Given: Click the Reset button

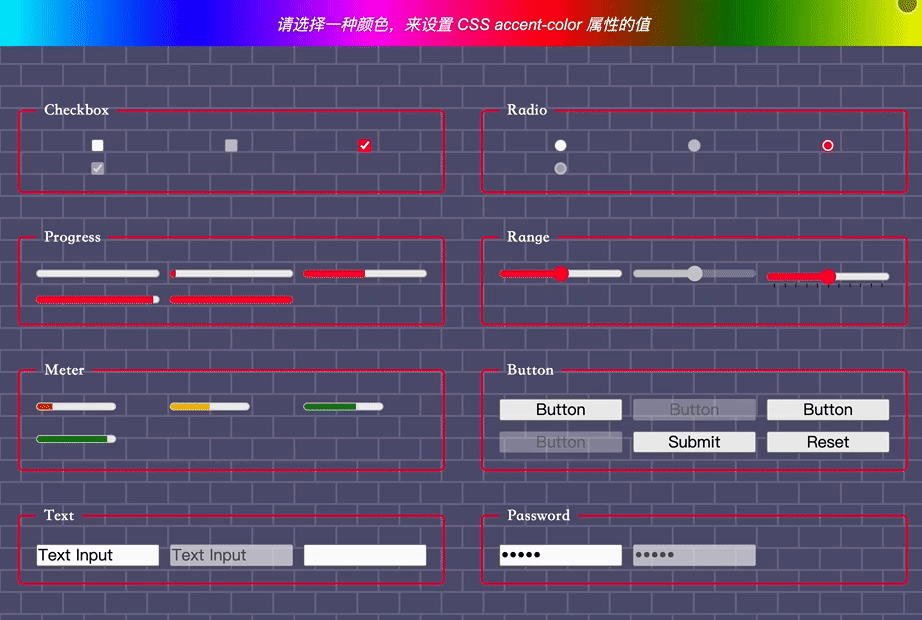Looking at the screenshot, I should [827, 442].
